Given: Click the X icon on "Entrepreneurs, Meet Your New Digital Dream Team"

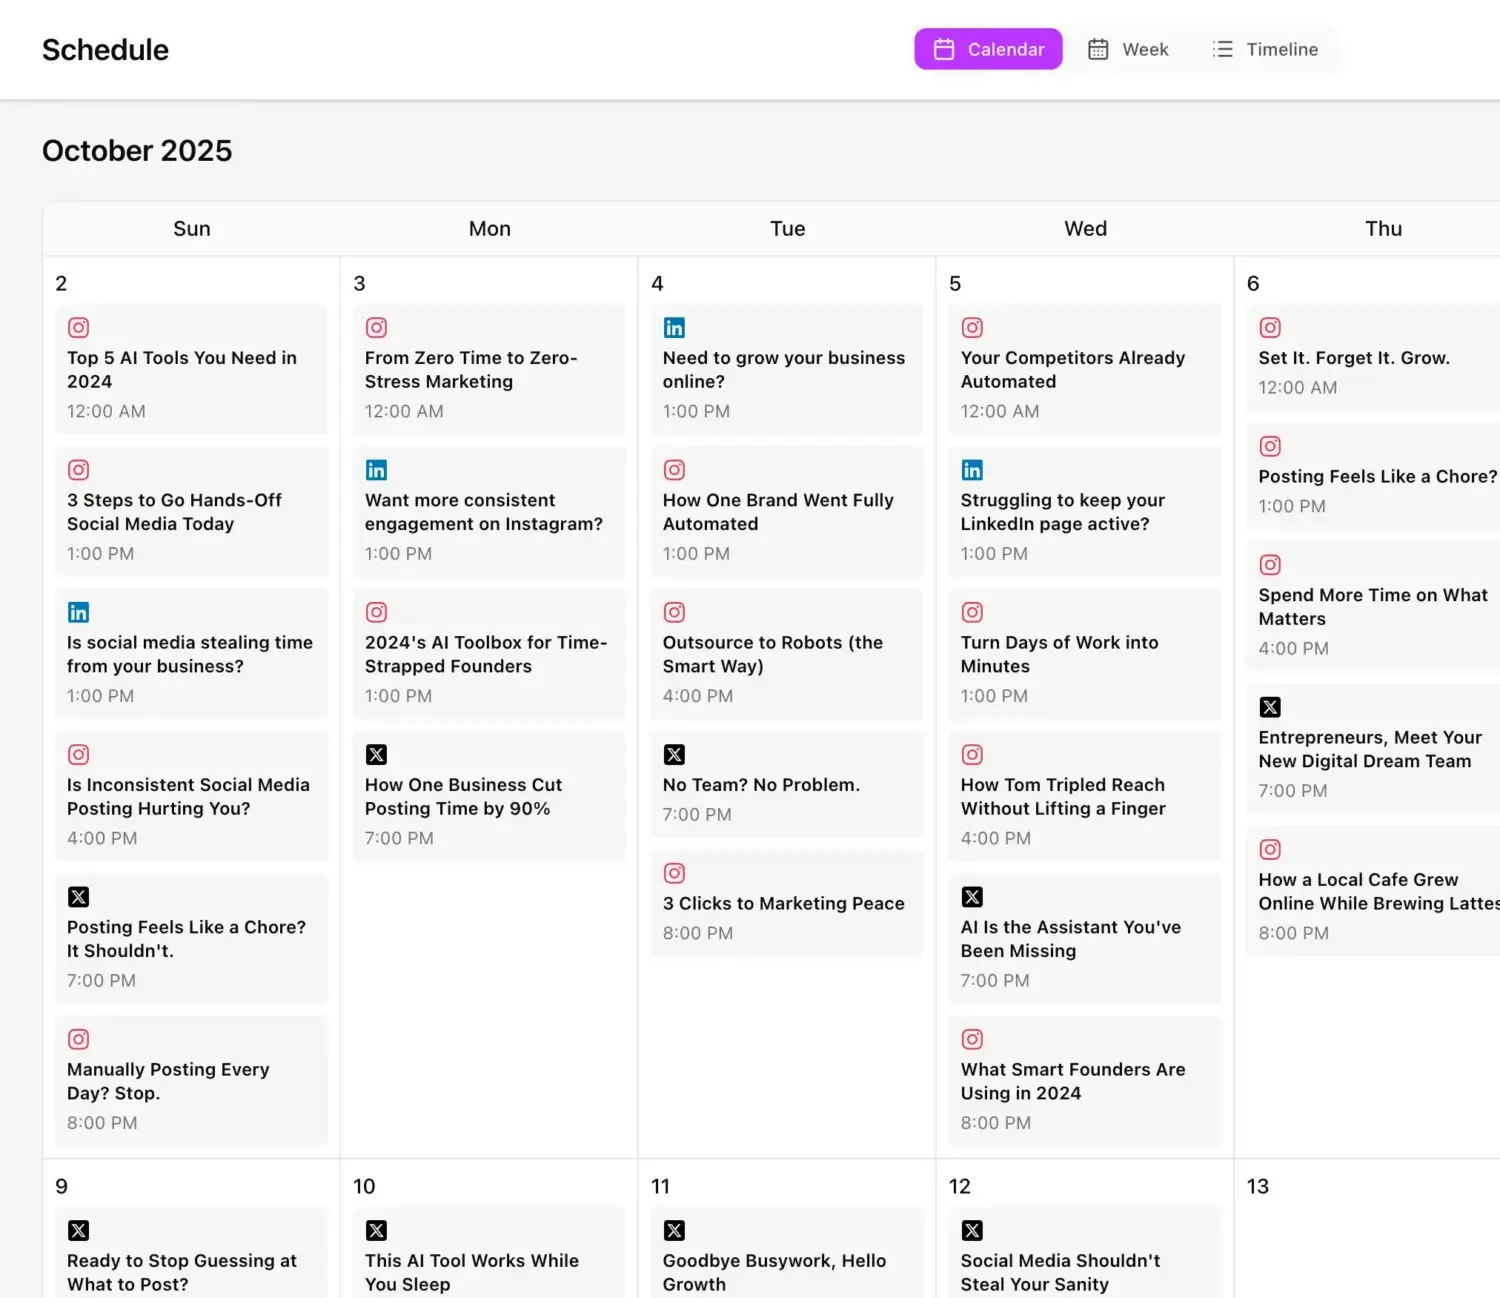Looking at the screenshot, I should pos(1270,707).
